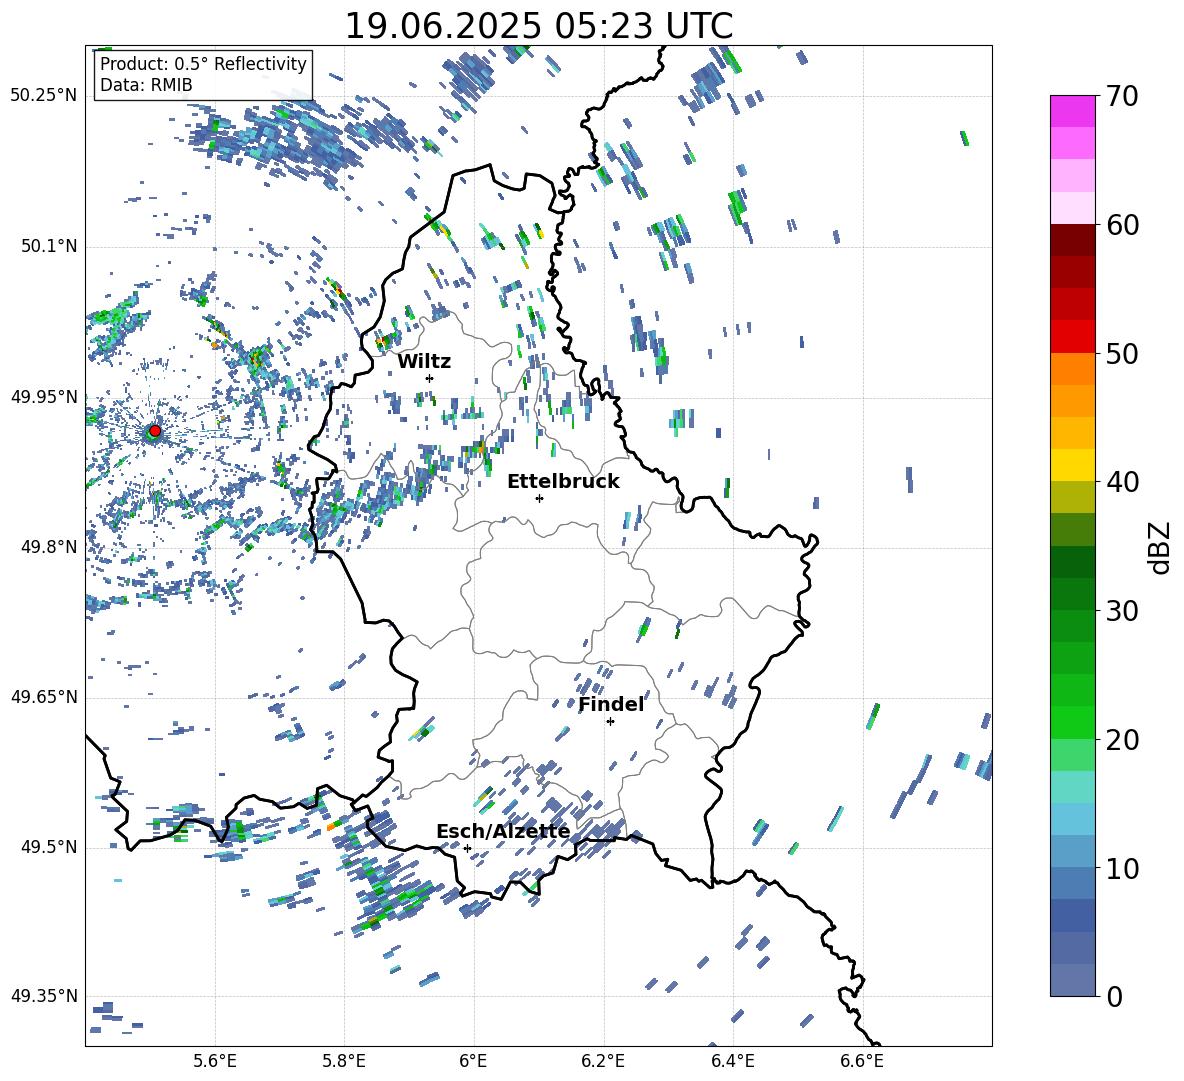Click the colorbar tick label 30
Viewport: 1184px width, 1081px height.
pos(1122,611)
